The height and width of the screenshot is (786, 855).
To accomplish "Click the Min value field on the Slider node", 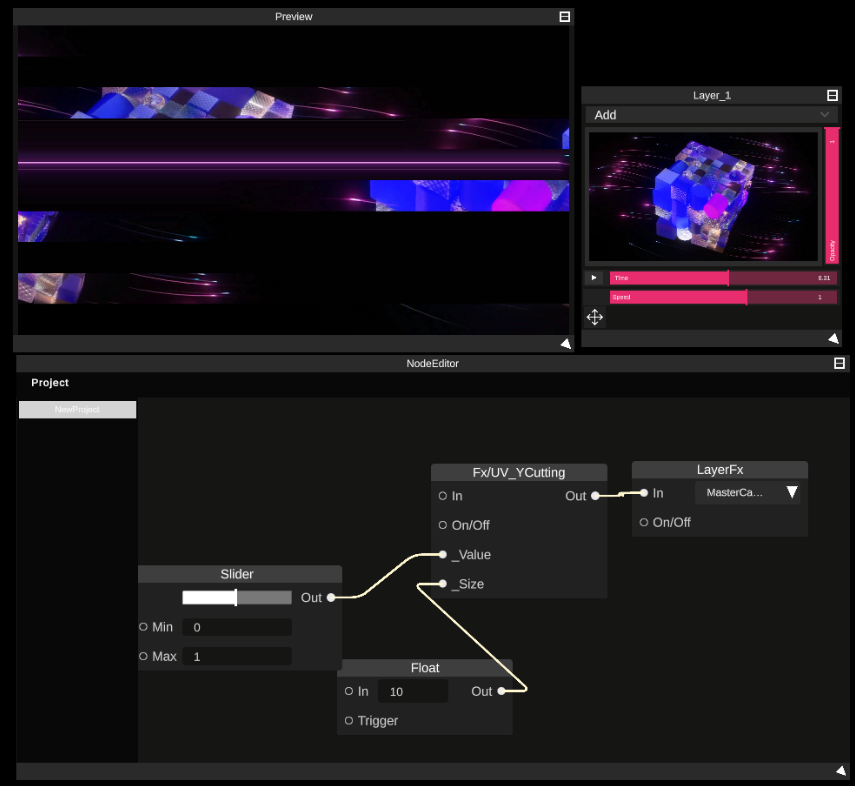I will click(237, 627).
